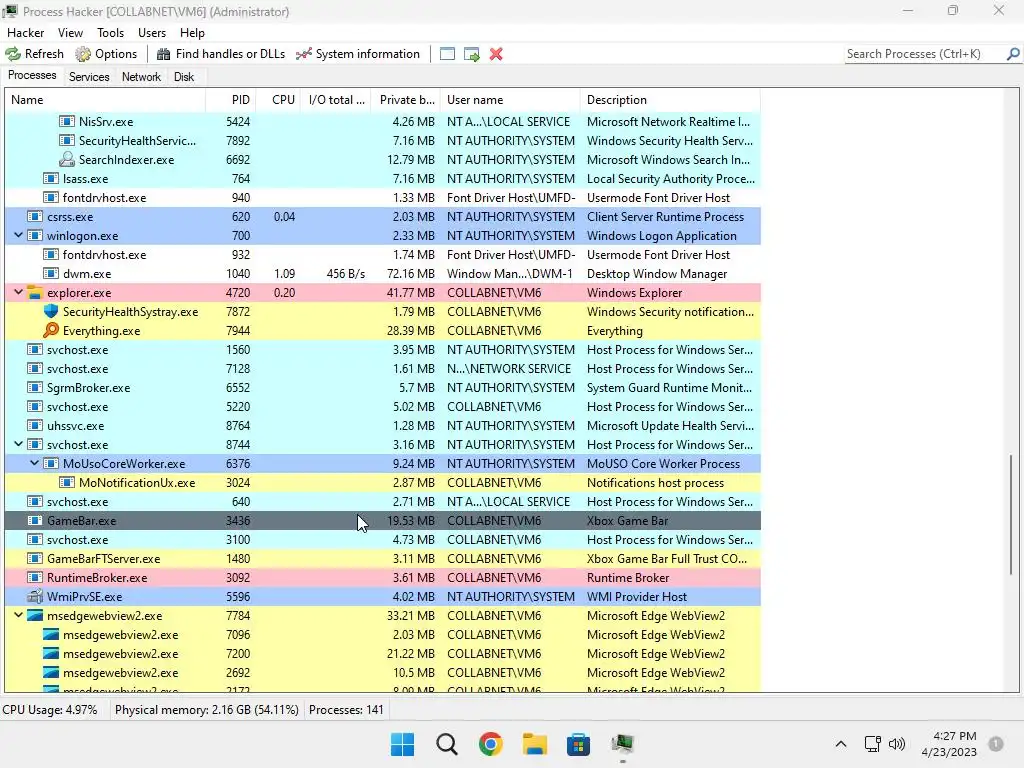Click the SearchIndexer.exe icon
The width and height of the screenshot is (1024, 768).
[x=67, y=159]
